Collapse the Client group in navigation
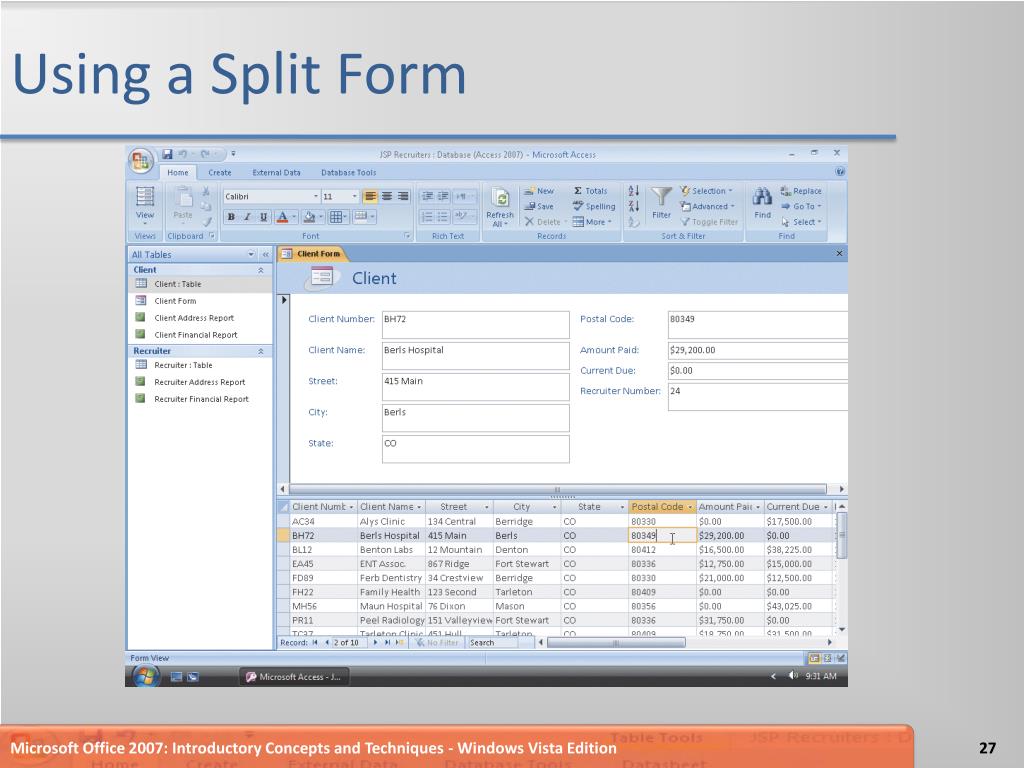This screenshot has height=768, width=1024. (x=261, y=270)
